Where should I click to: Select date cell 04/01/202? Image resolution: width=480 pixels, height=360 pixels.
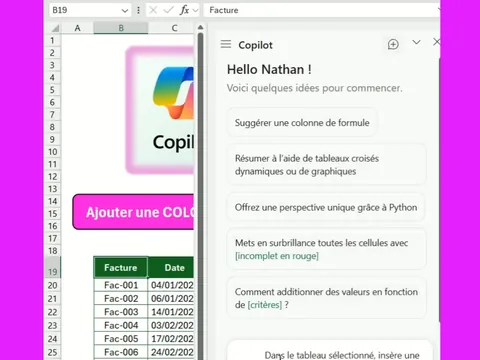171,285
